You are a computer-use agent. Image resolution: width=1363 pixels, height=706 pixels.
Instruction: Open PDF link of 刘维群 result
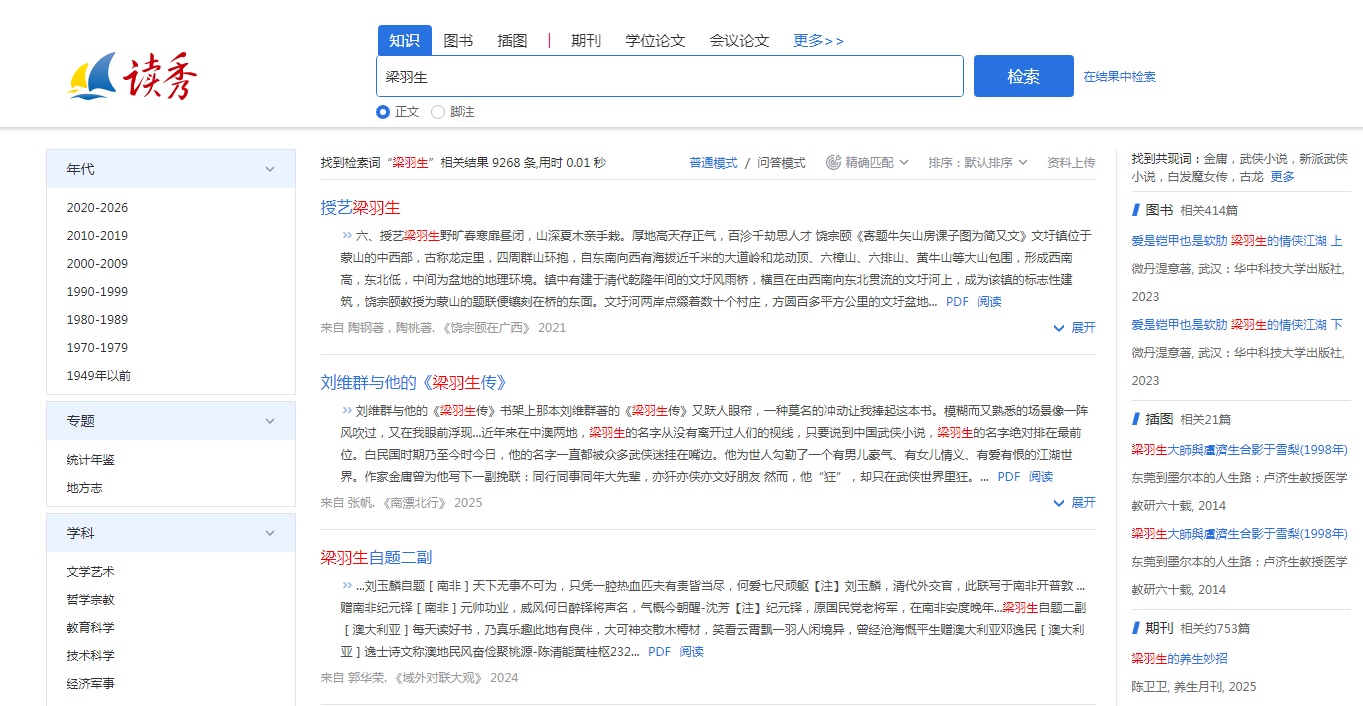coord(1009,477)
